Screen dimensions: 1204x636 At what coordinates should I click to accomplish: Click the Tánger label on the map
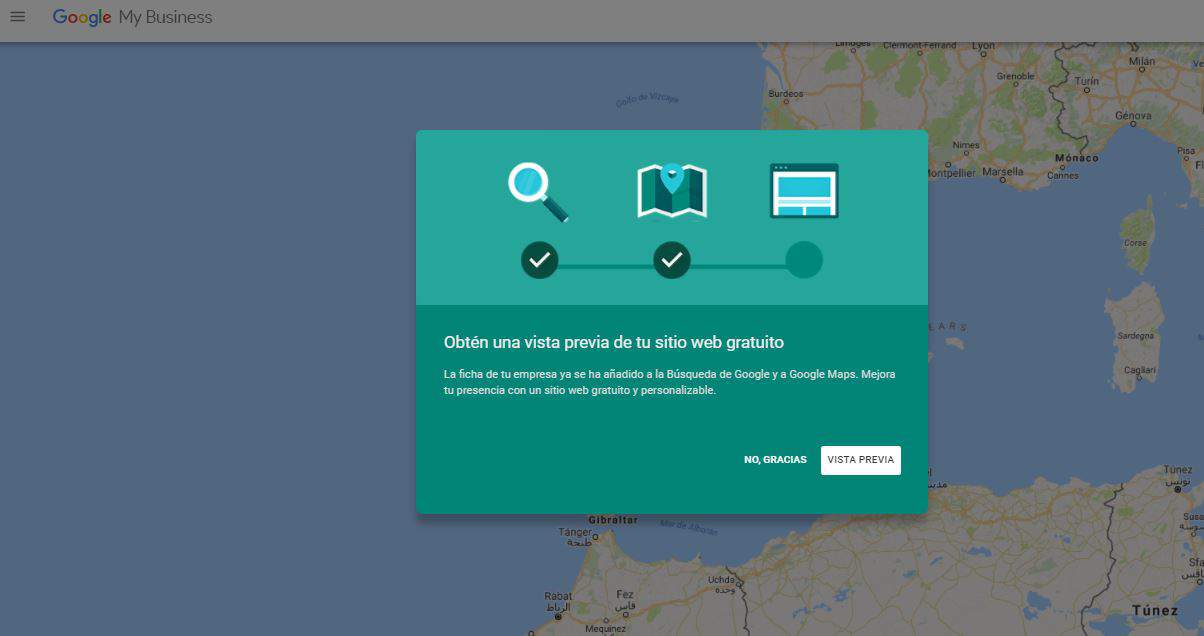pyautogui.click(x=575, y=532)
